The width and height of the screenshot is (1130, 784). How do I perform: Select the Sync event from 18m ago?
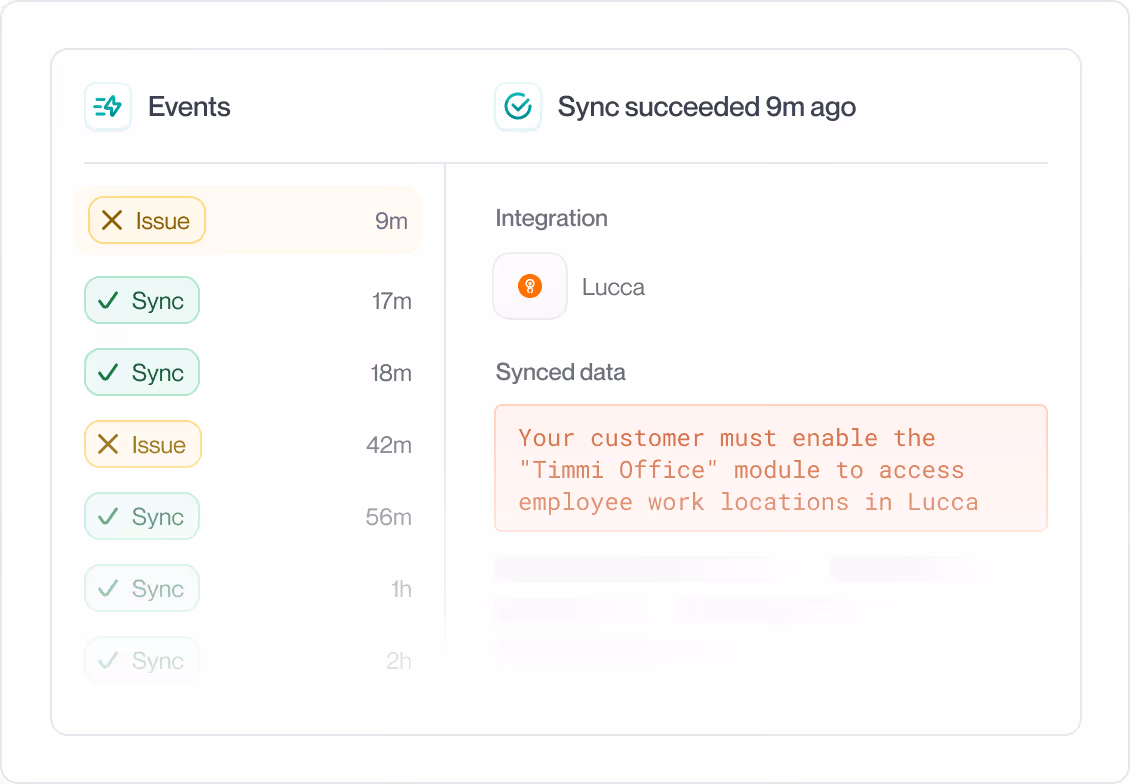(142, 373)
